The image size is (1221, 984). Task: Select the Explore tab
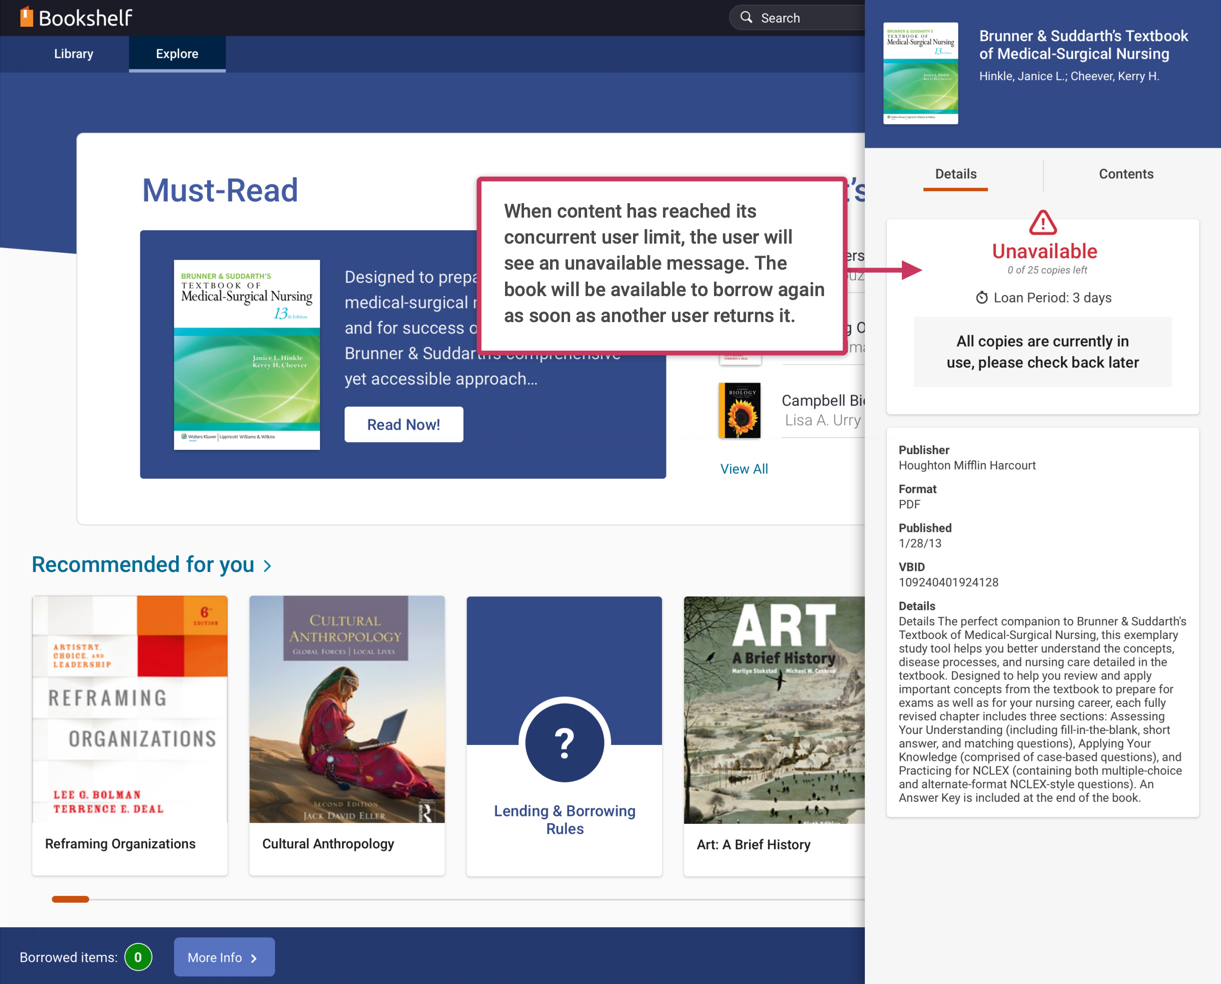click(177, 54)
